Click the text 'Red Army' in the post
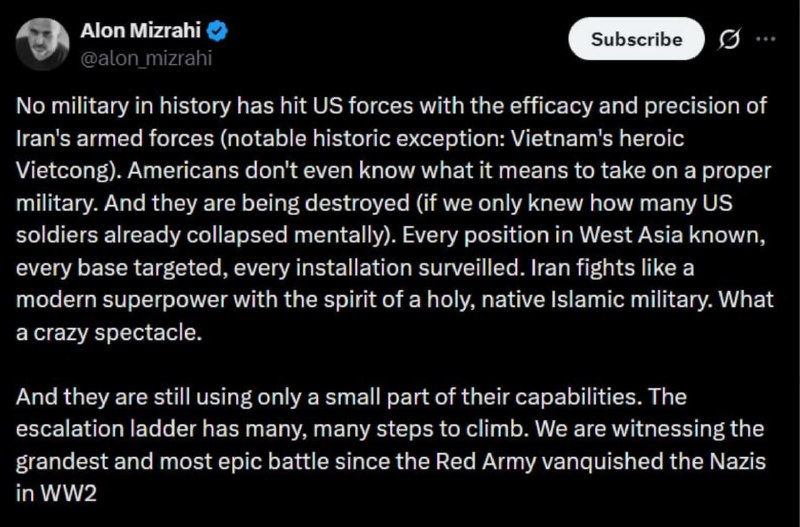 tap(485, 462)
